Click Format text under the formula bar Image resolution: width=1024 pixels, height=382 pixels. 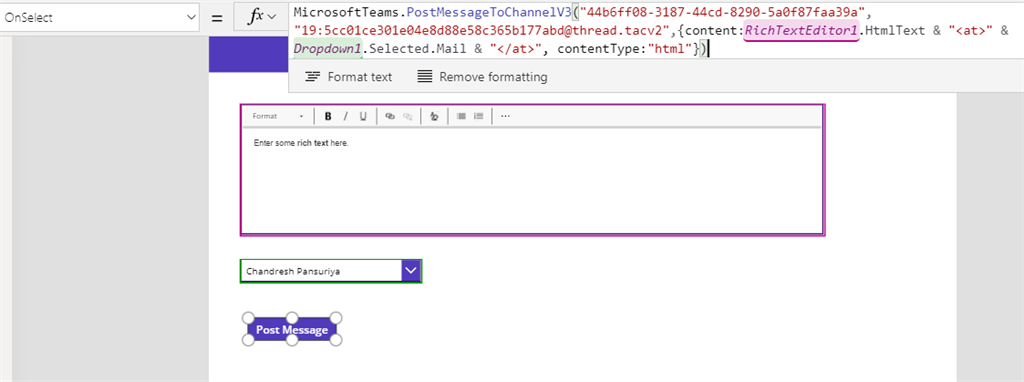pyautogui.click(x=349, y=77)
